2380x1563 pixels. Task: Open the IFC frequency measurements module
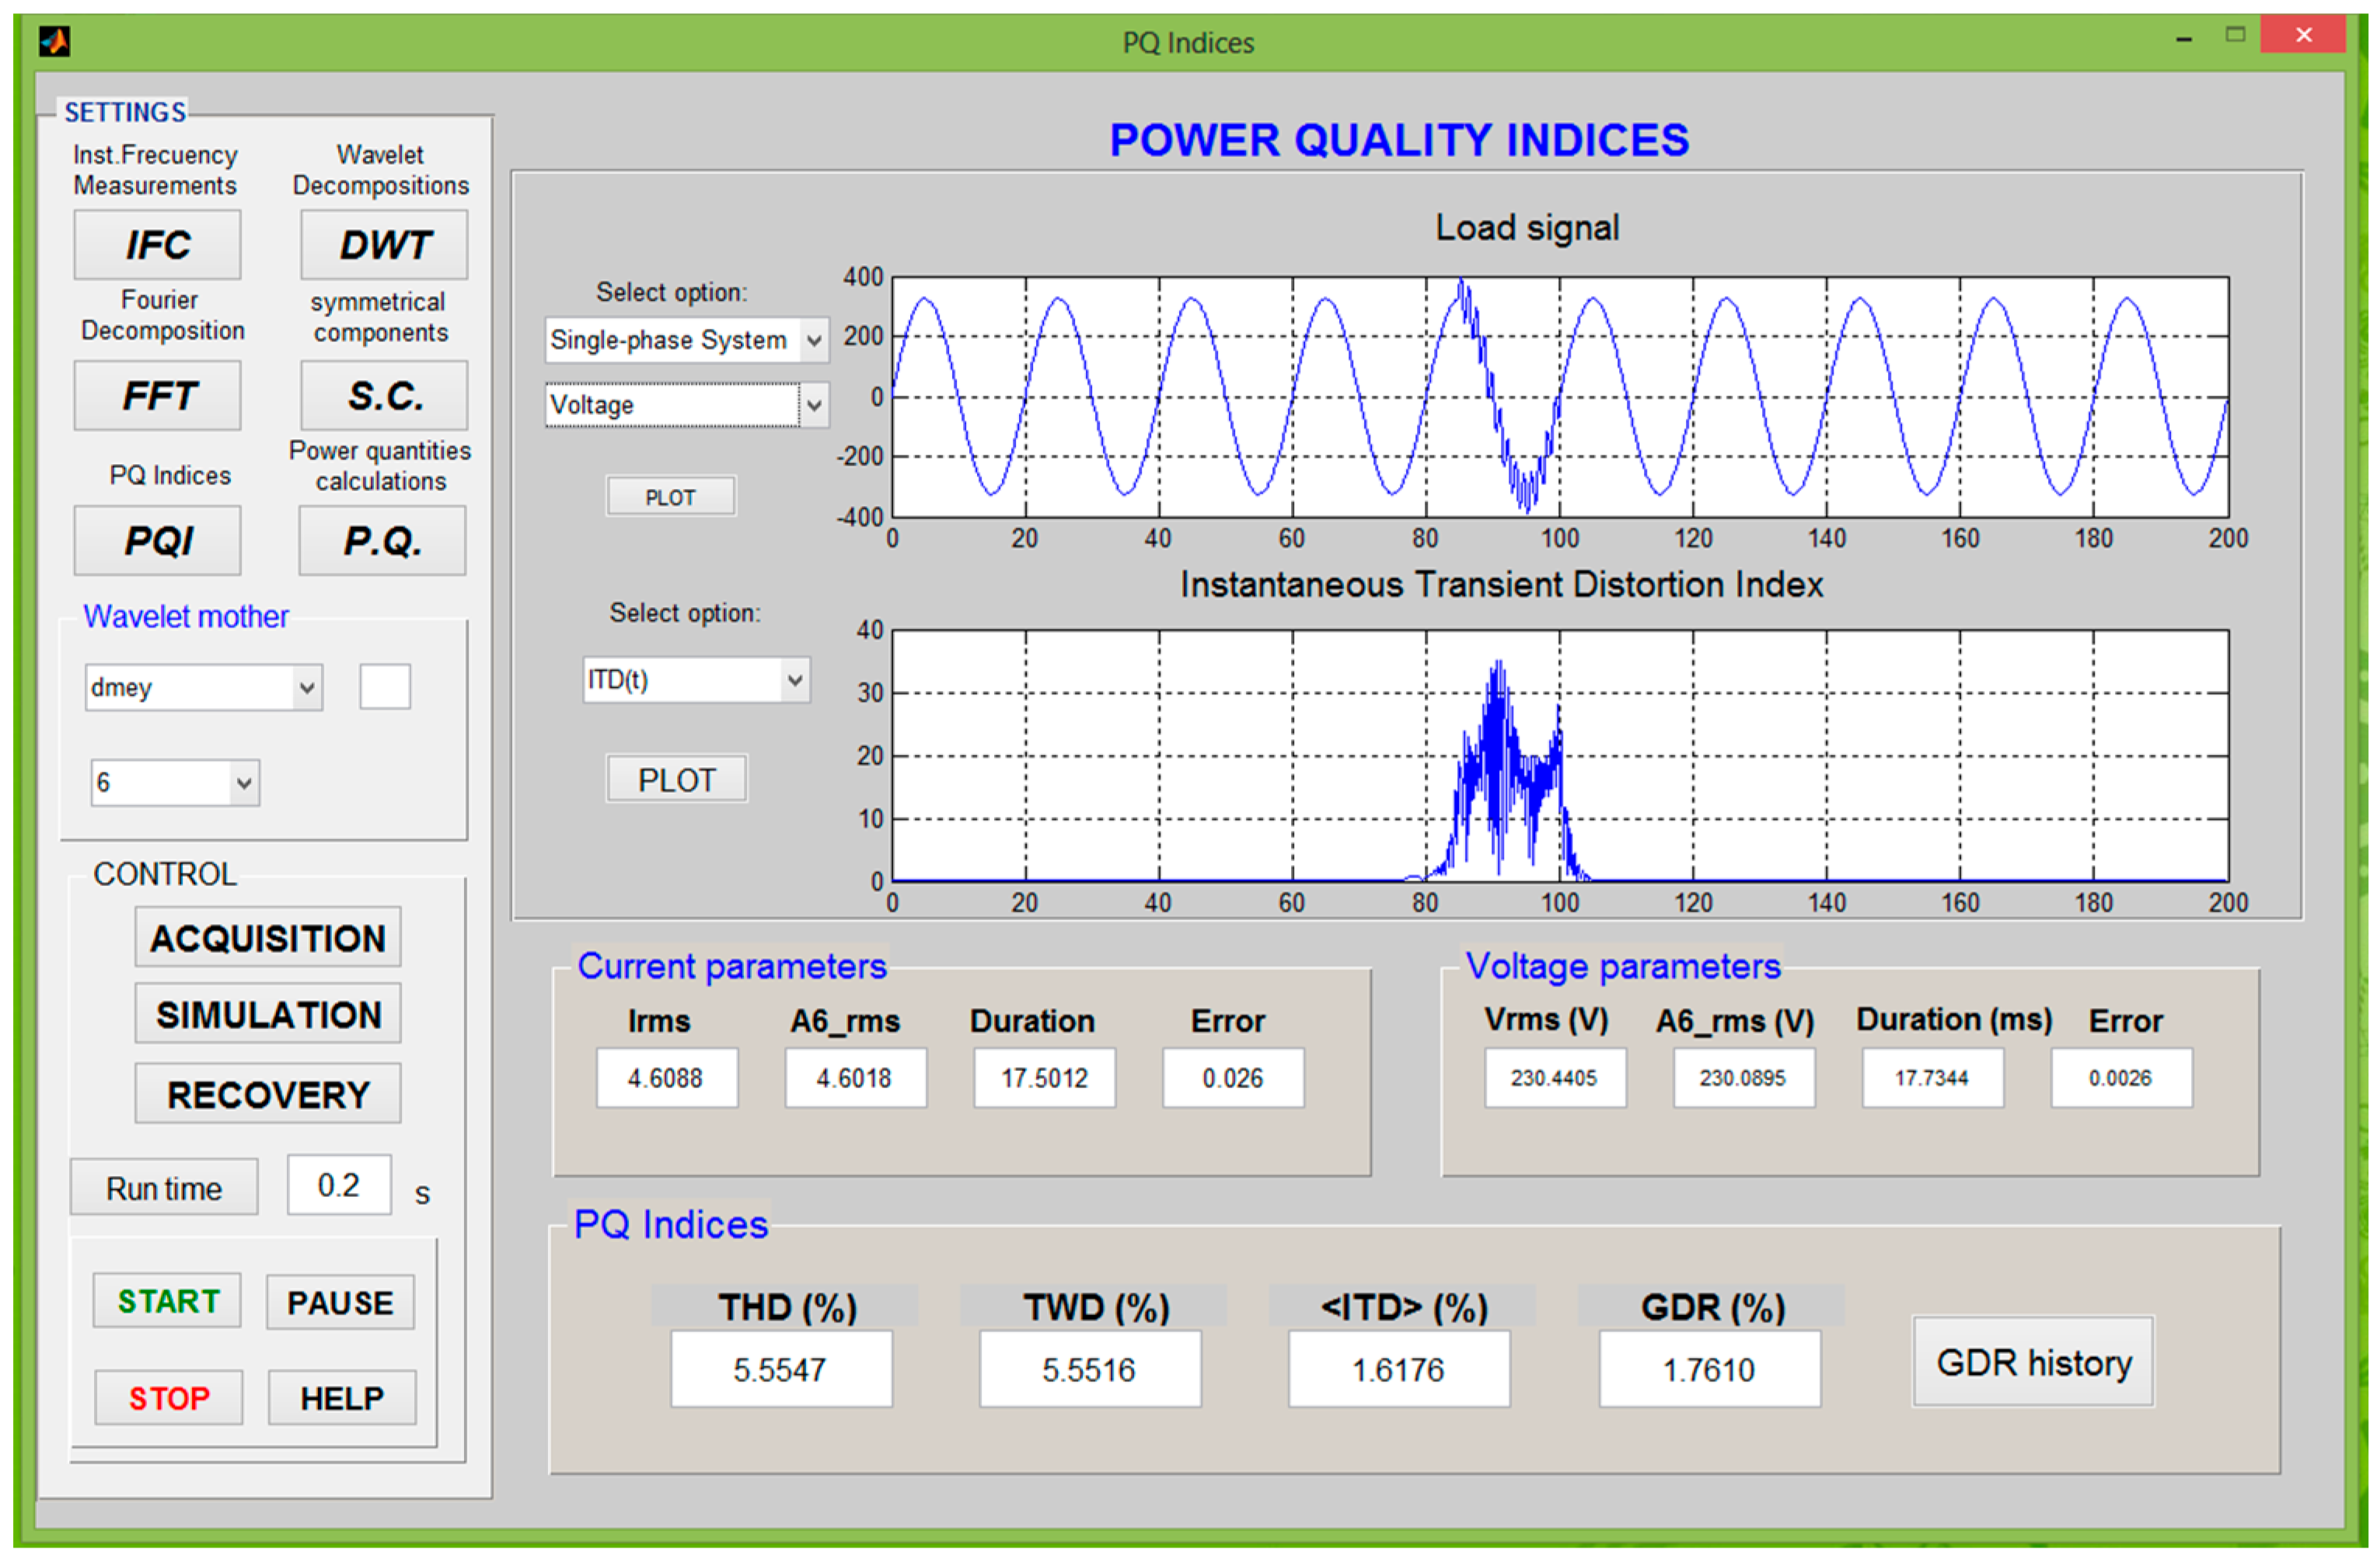point(157,245)
